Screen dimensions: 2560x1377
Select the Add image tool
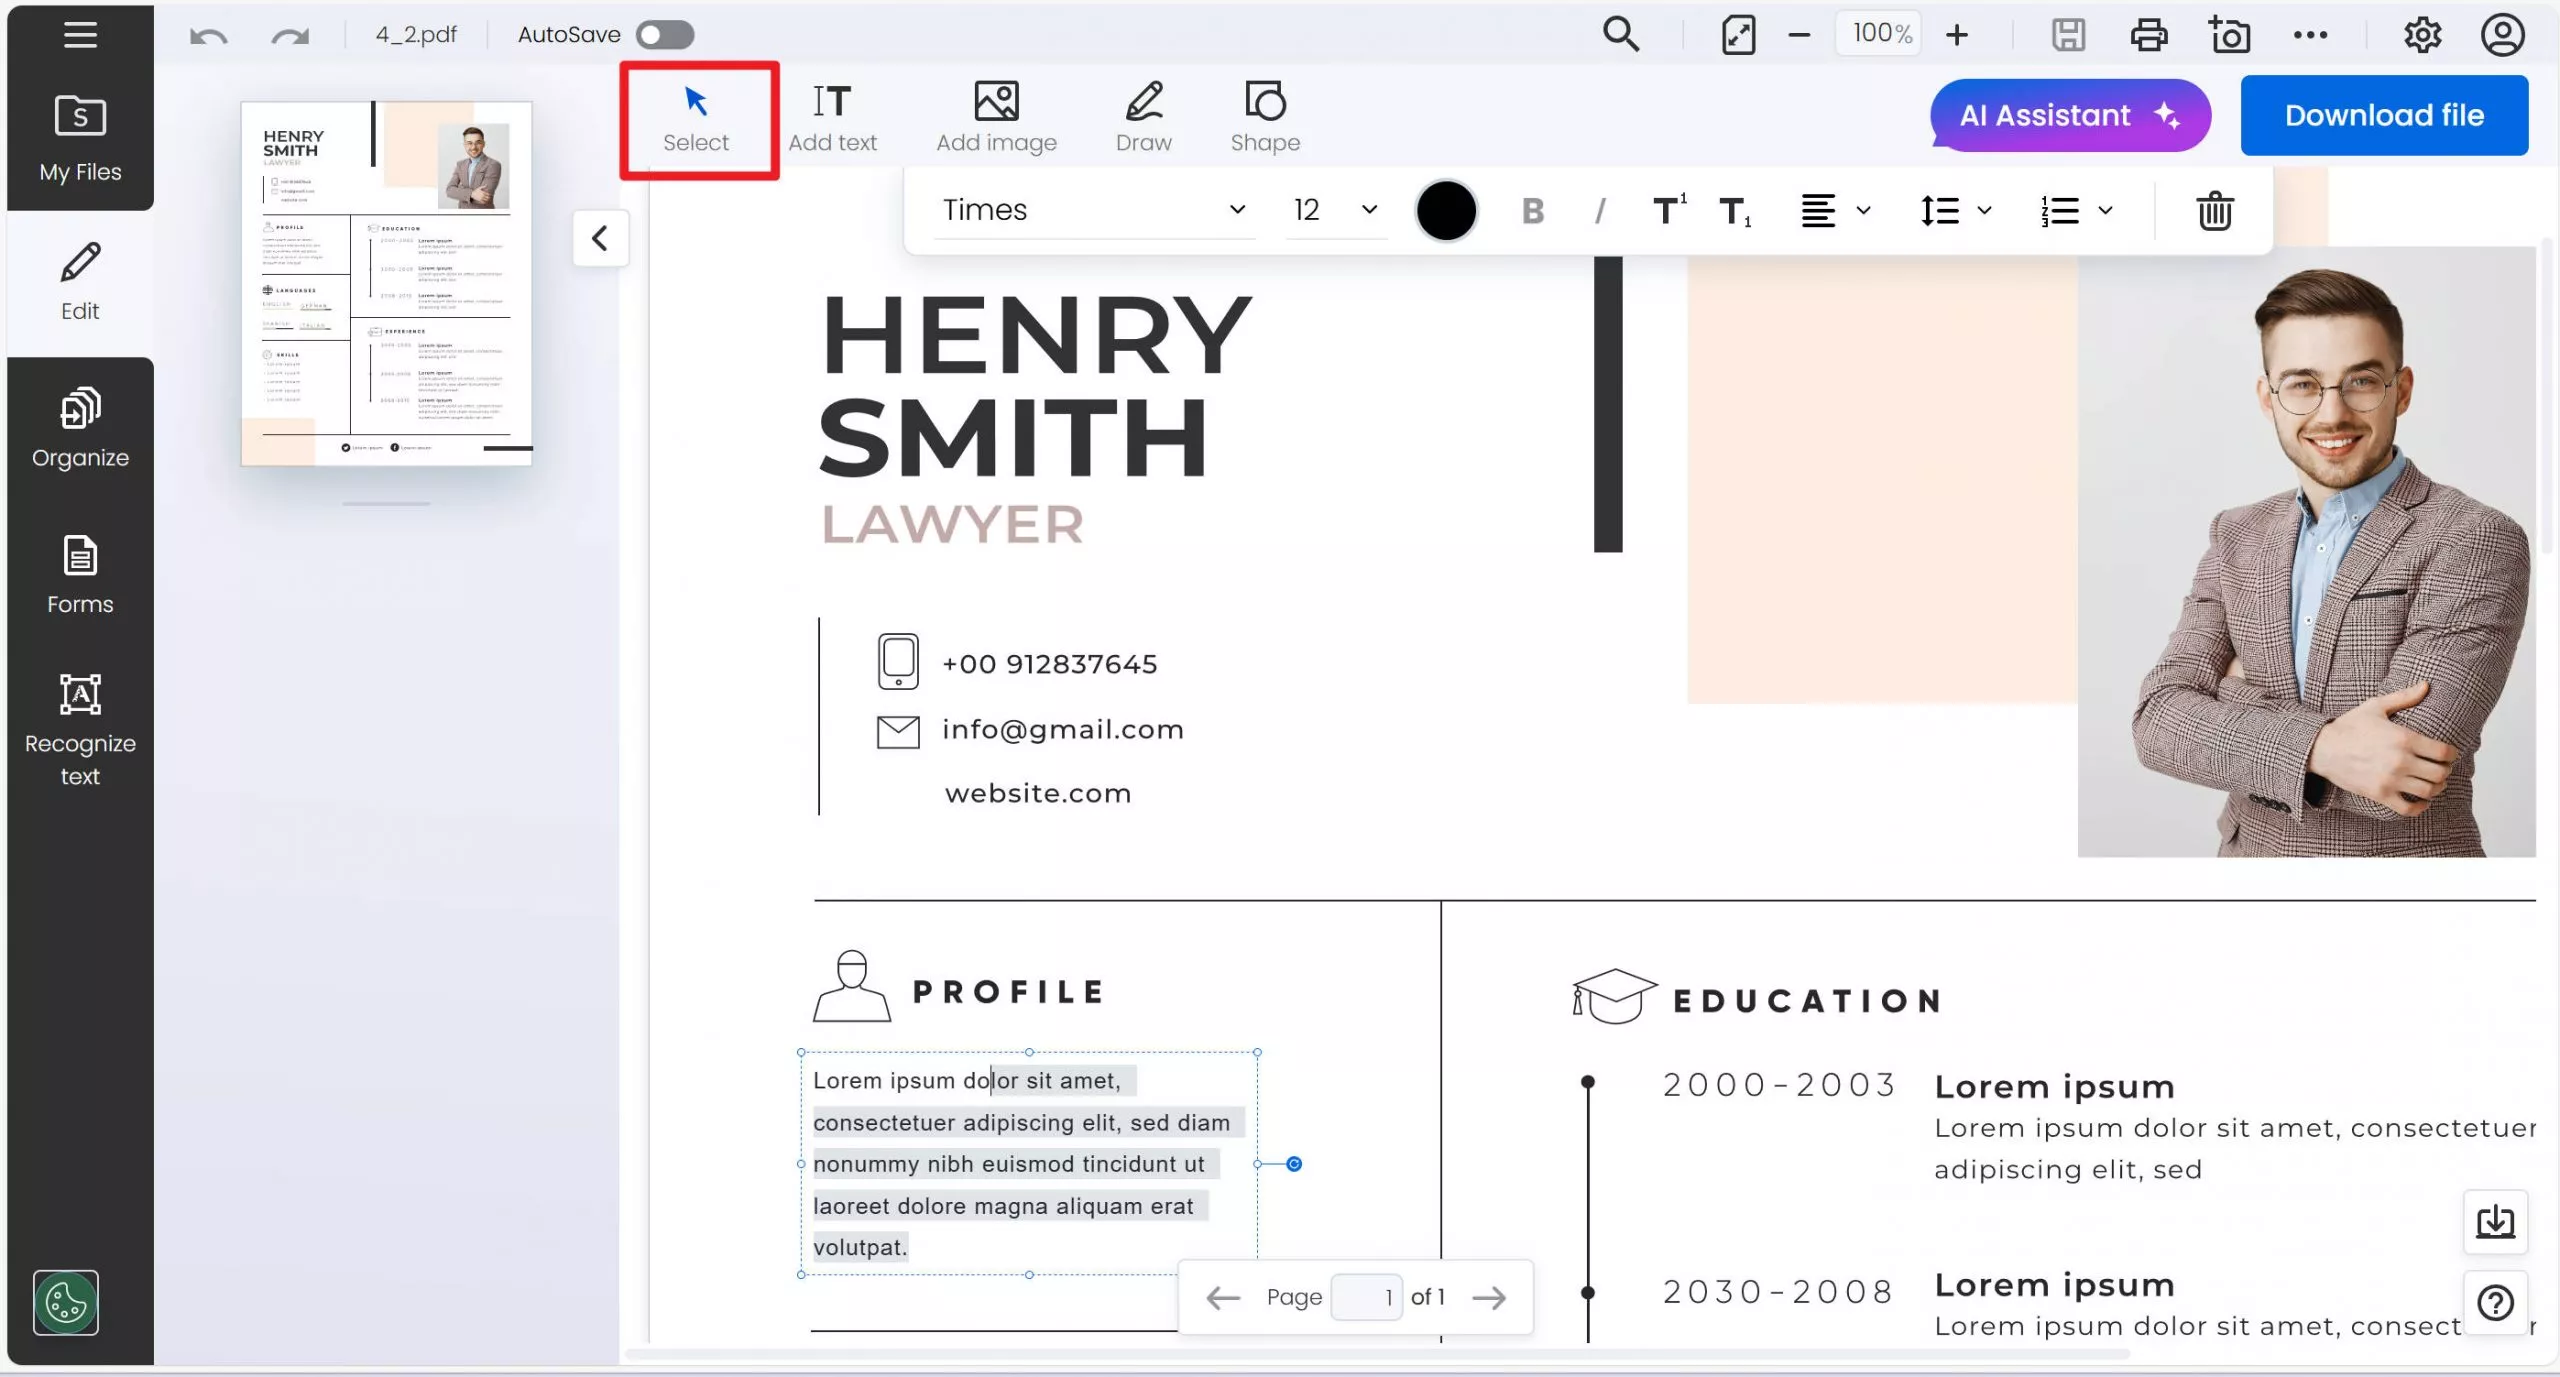(x=995, y=114)
